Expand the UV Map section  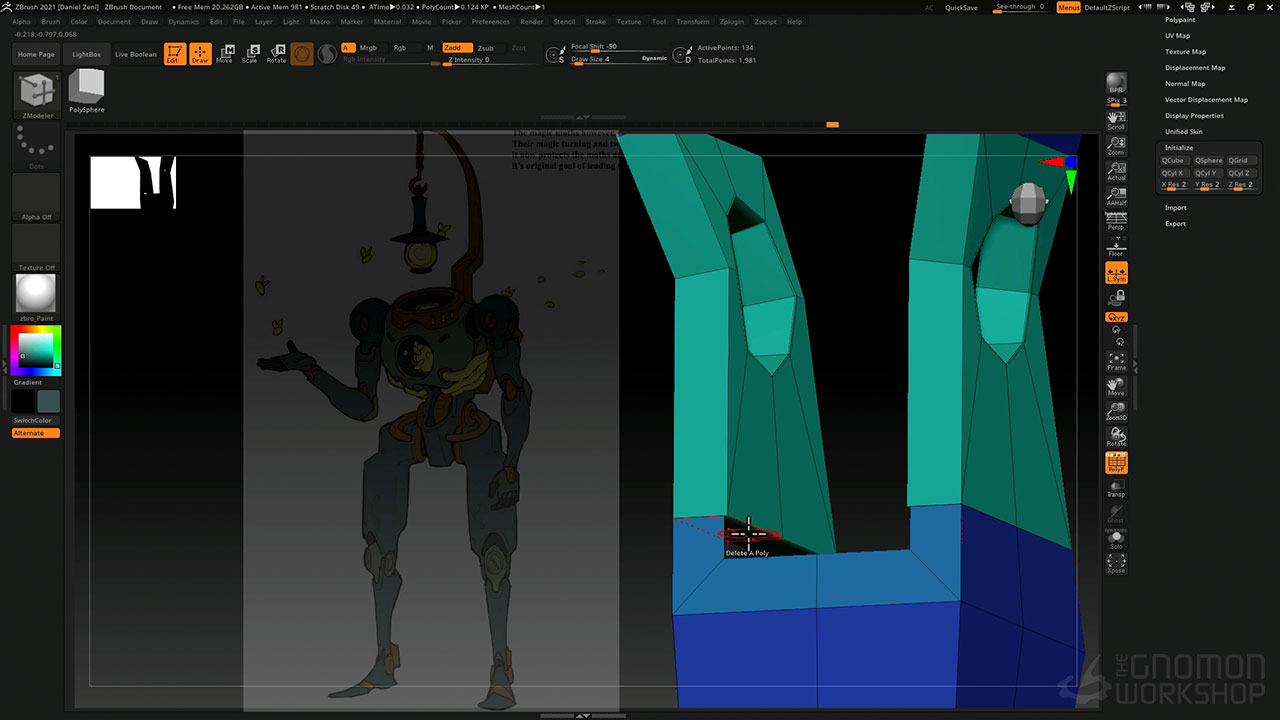click(x=1177, y=36)
